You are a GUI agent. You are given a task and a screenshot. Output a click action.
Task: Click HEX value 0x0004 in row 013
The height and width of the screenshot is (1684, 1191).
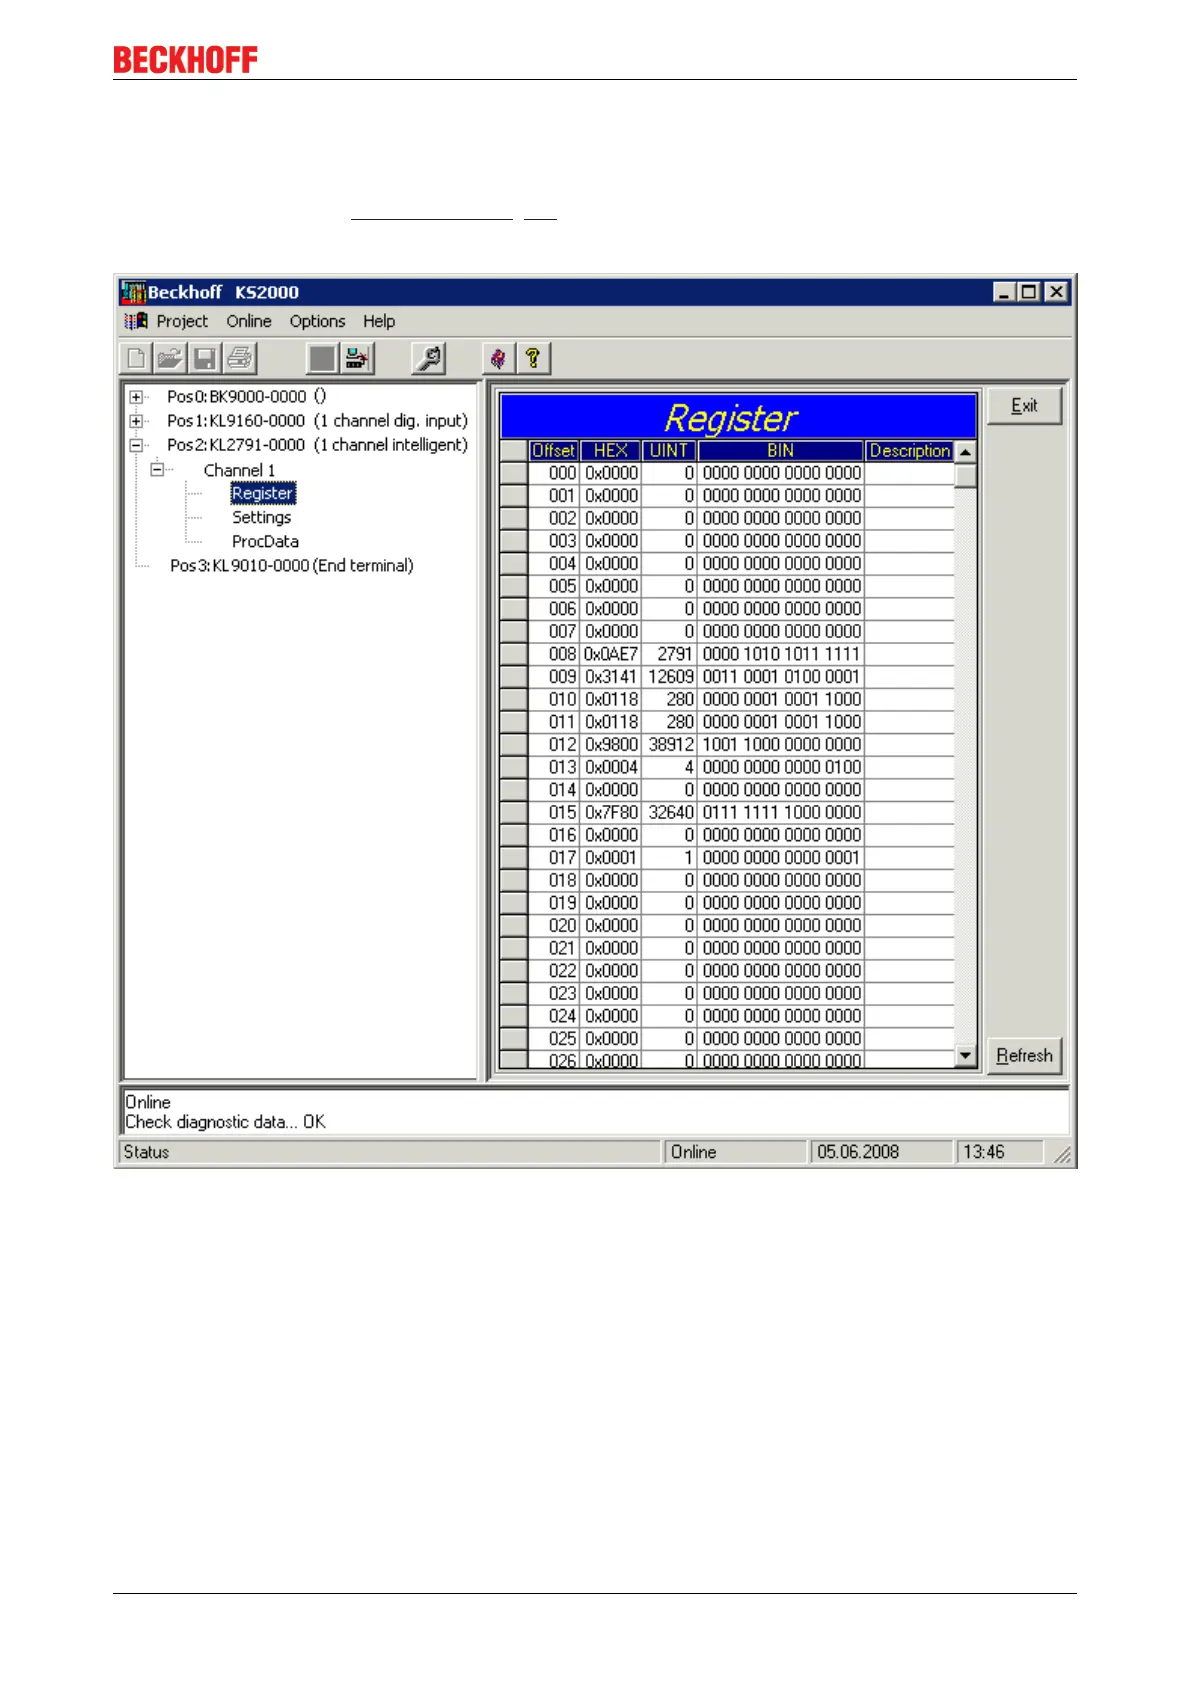tap(610, 767)
